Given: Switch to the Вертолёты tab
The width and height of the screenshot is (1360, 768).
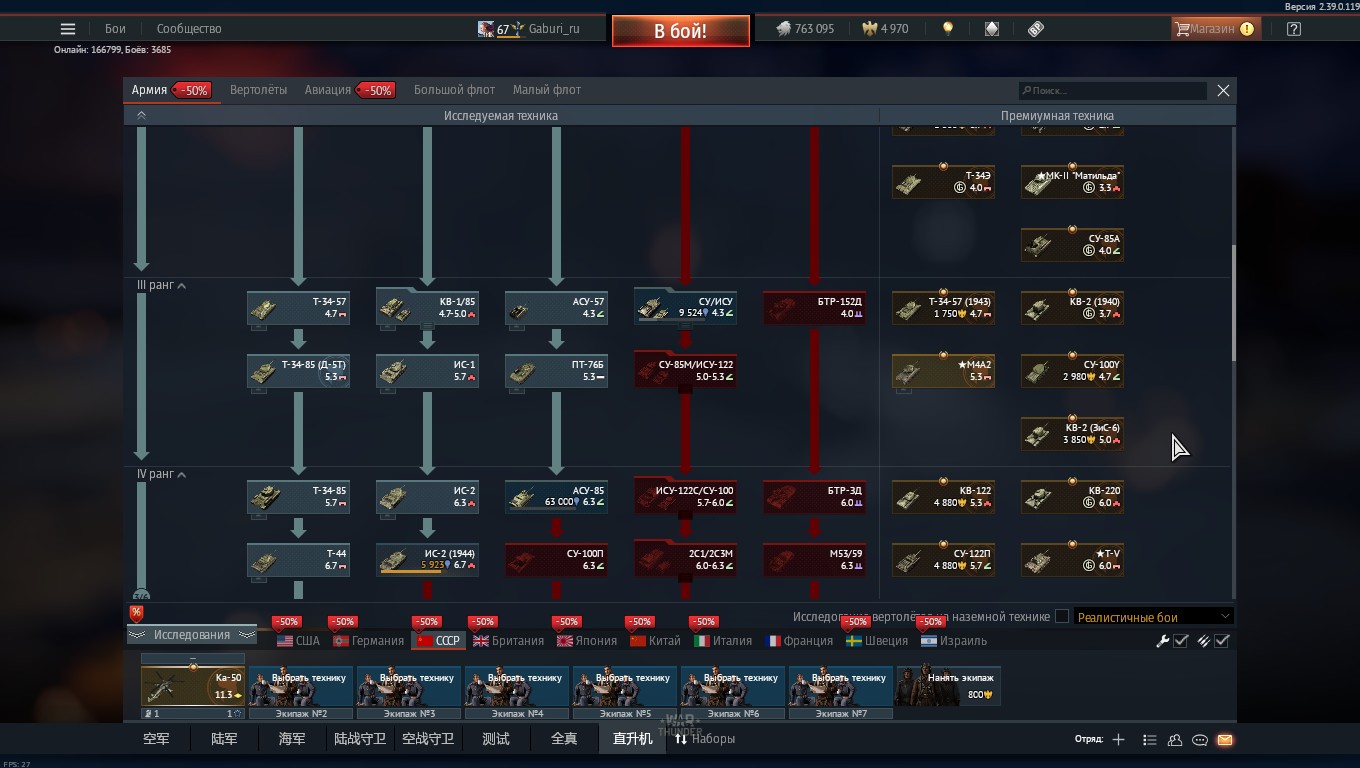Looking at the screenshot, I should coord(258,90).
